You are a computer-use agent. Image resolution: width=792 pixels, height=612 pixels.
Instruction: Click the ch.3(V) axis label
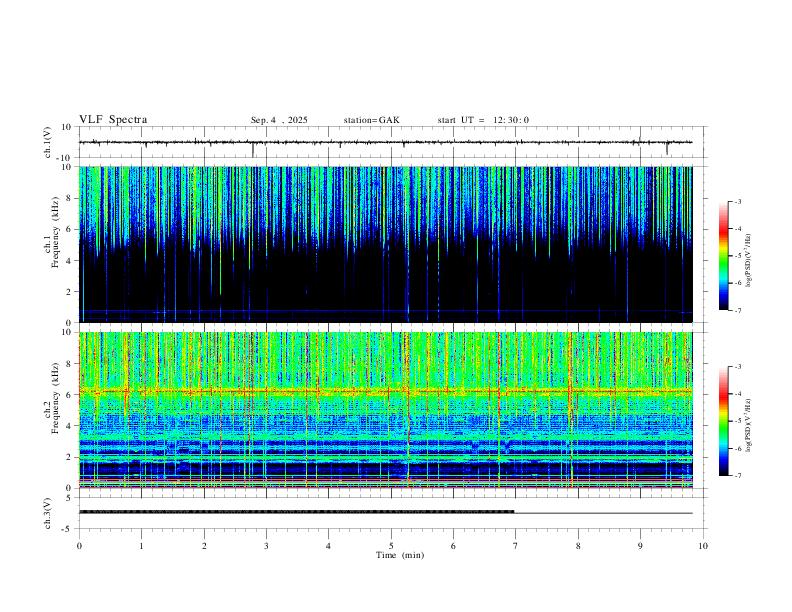click(48, 514)
